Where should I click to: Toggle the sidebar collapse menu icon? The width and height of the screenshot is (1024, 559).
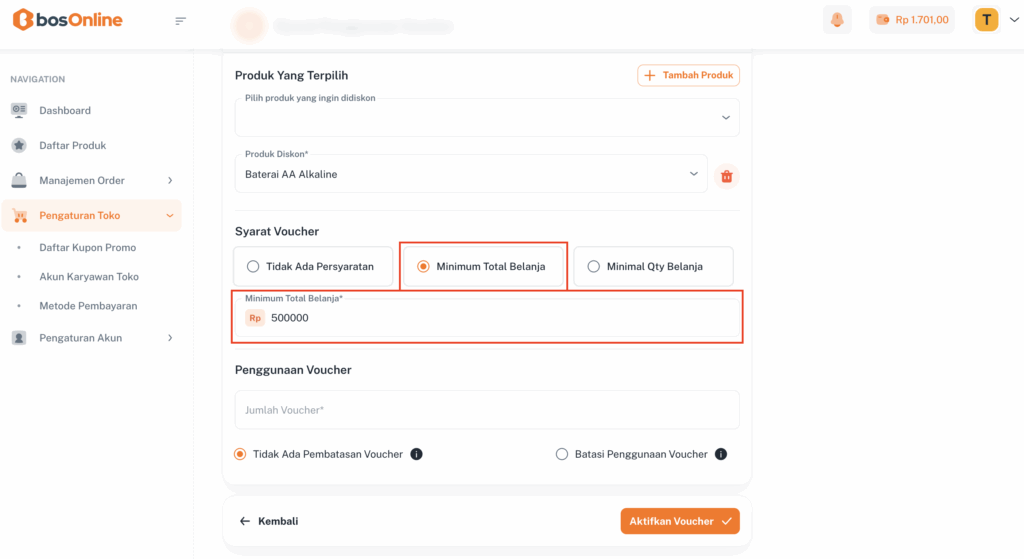pos(181,21)
